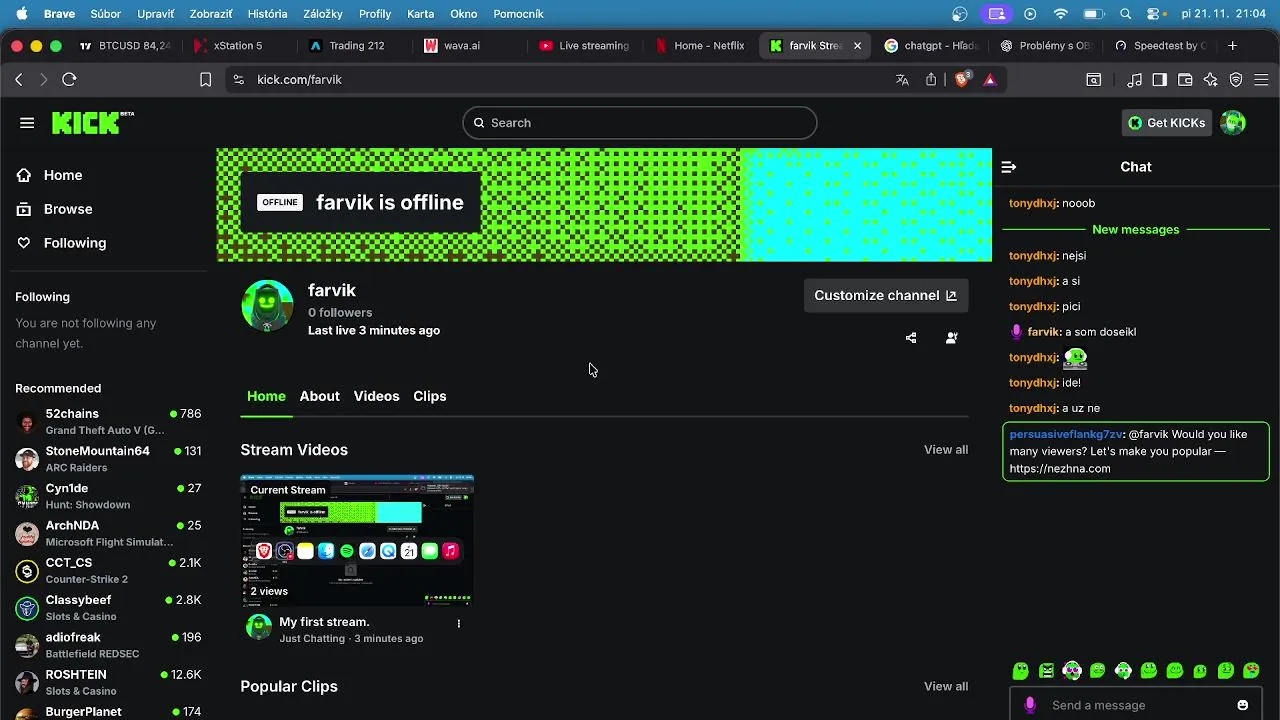Click the Send a message chat input
This screenshot has width=1280, height=720.
tap(1135, 705)
